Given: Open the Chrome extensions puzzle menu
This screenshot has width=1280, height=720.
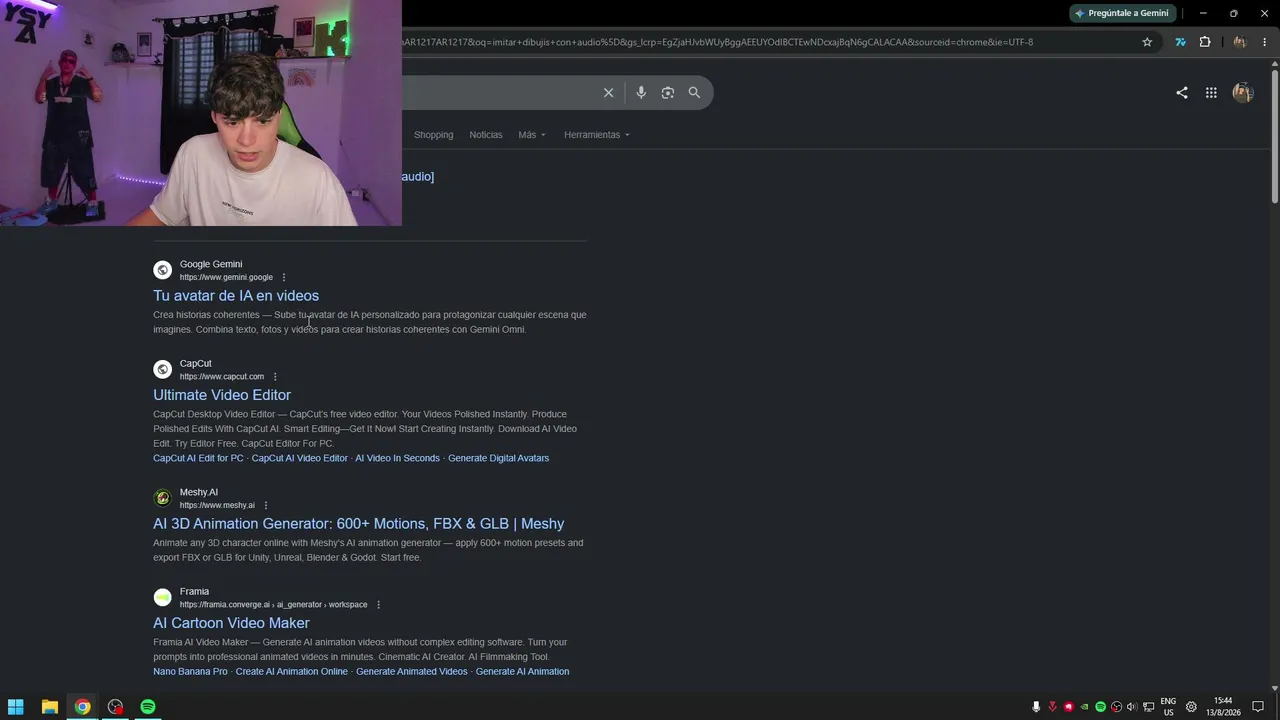Looking at the screenshot, I should 1205,42.
